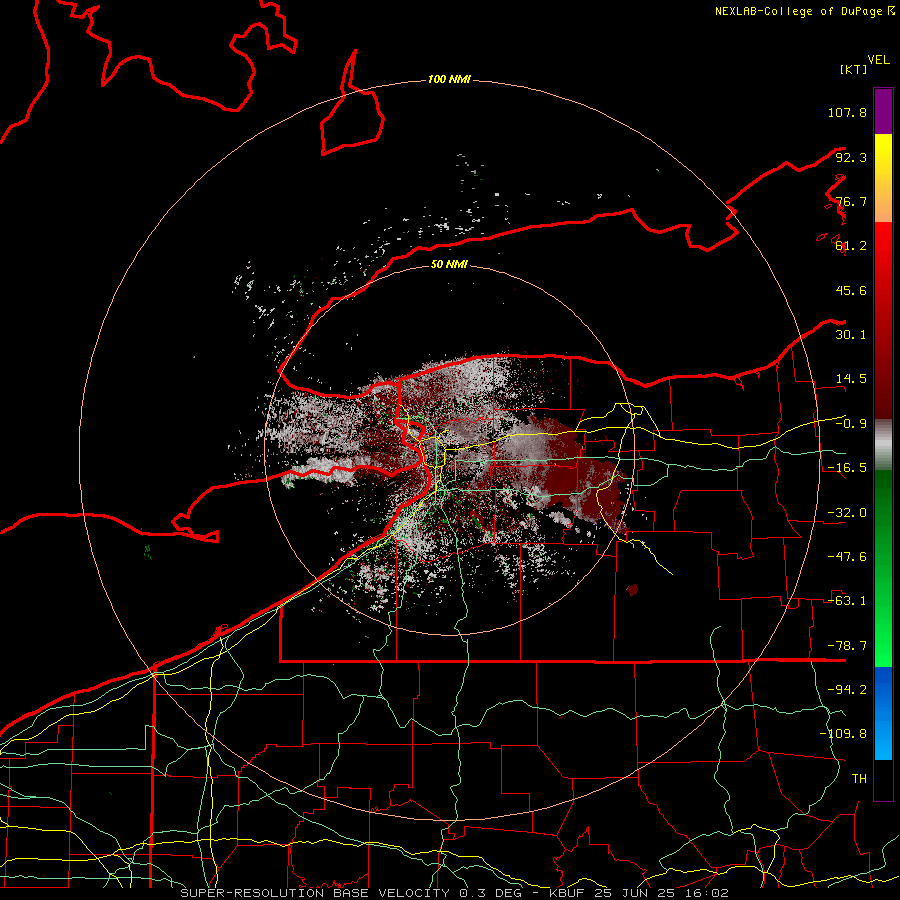
Task: Click the isolated dark red echo southeast of radar
Action: point(632,589)
